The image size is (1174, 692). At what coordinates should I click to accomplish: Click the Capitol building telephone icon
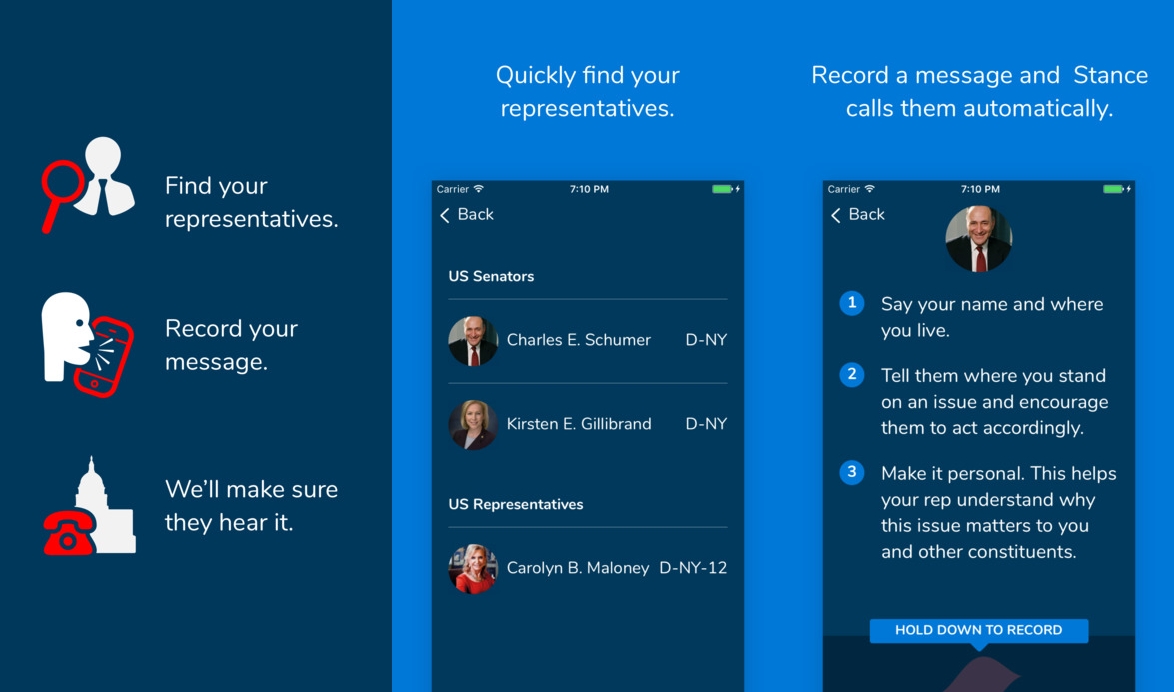pyautogui.click(x=89, y=507)
